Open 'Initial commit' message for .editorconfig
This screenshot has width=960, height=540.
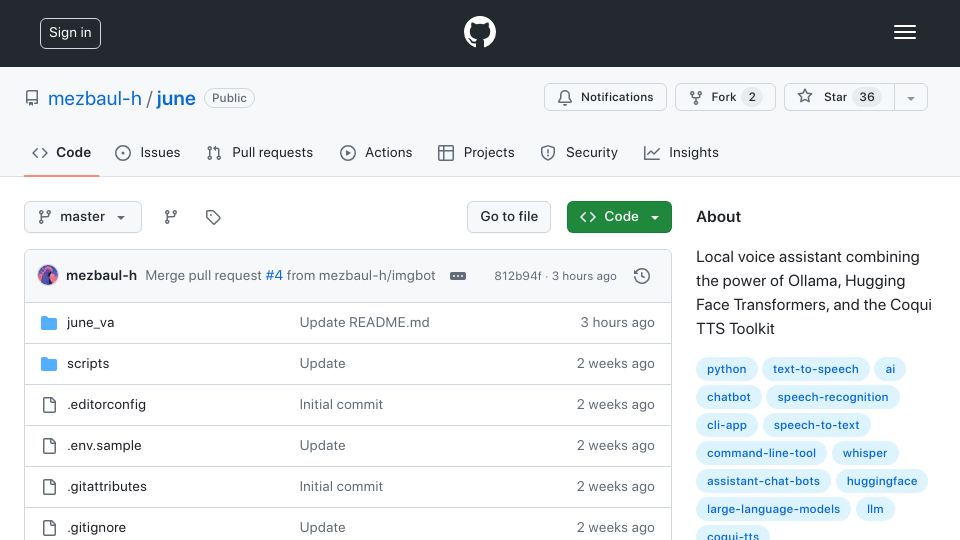(341, 405)
